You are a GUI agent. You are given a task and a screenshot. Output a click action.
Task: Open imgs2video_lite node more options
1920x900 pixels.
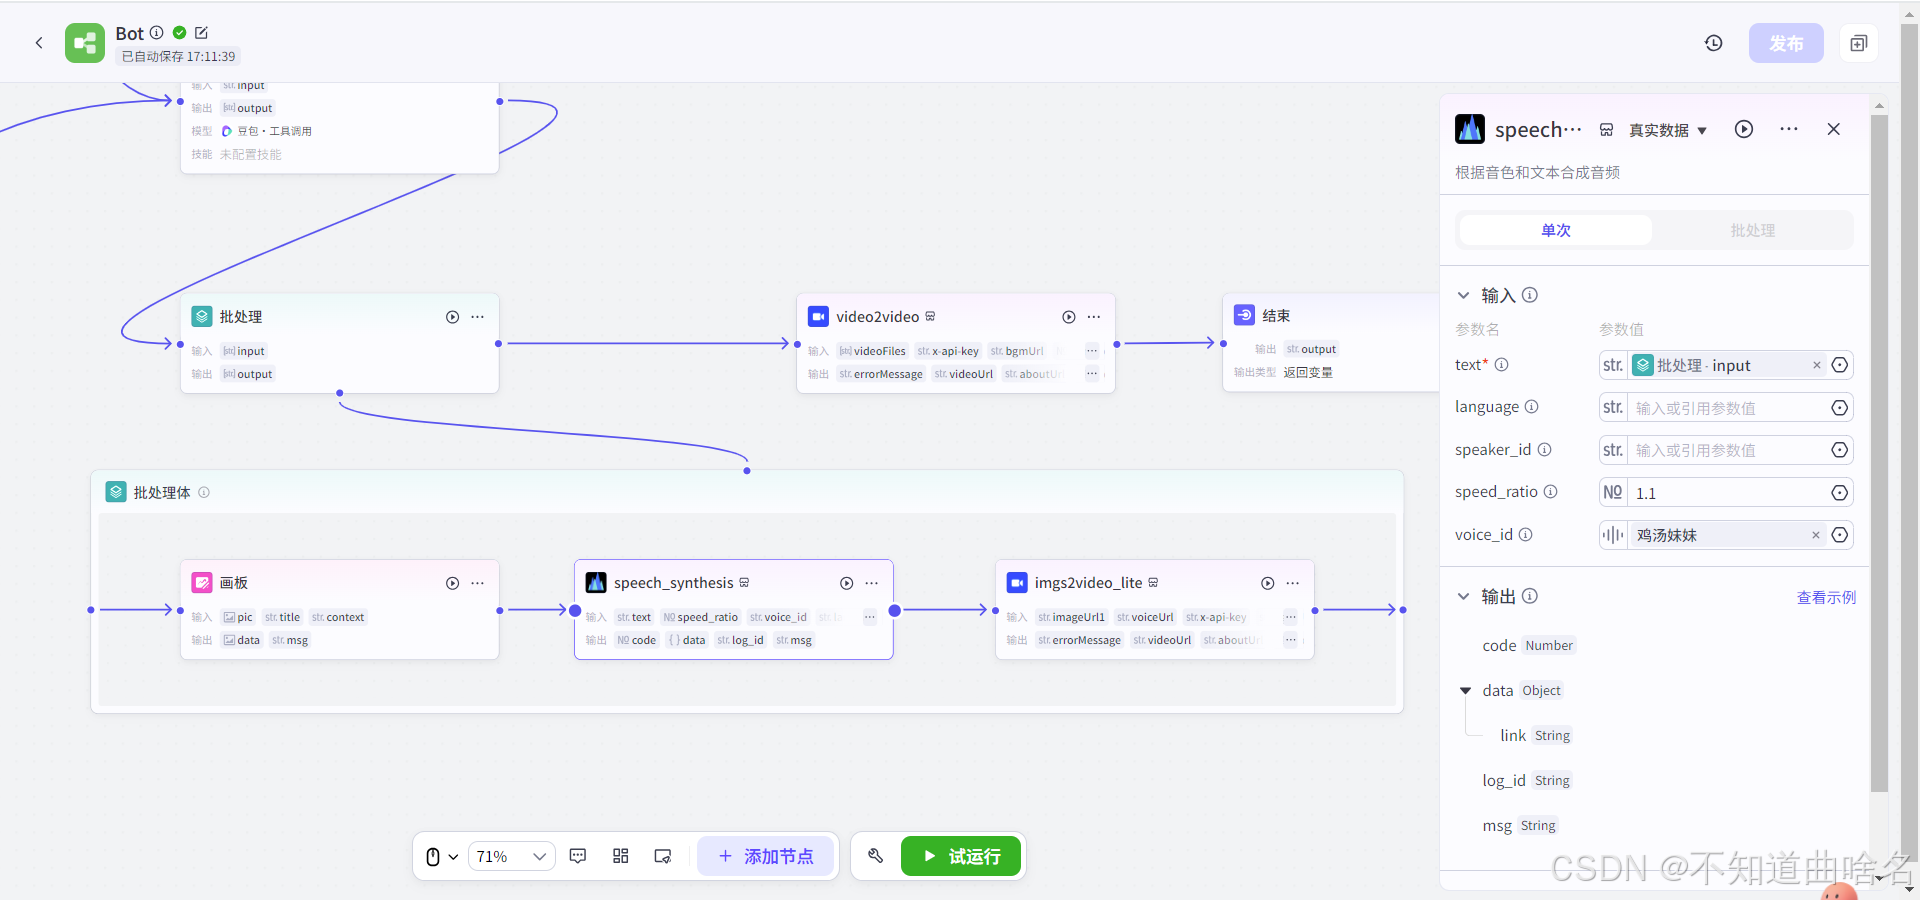pyautogui.click(x=1293, y=583)
